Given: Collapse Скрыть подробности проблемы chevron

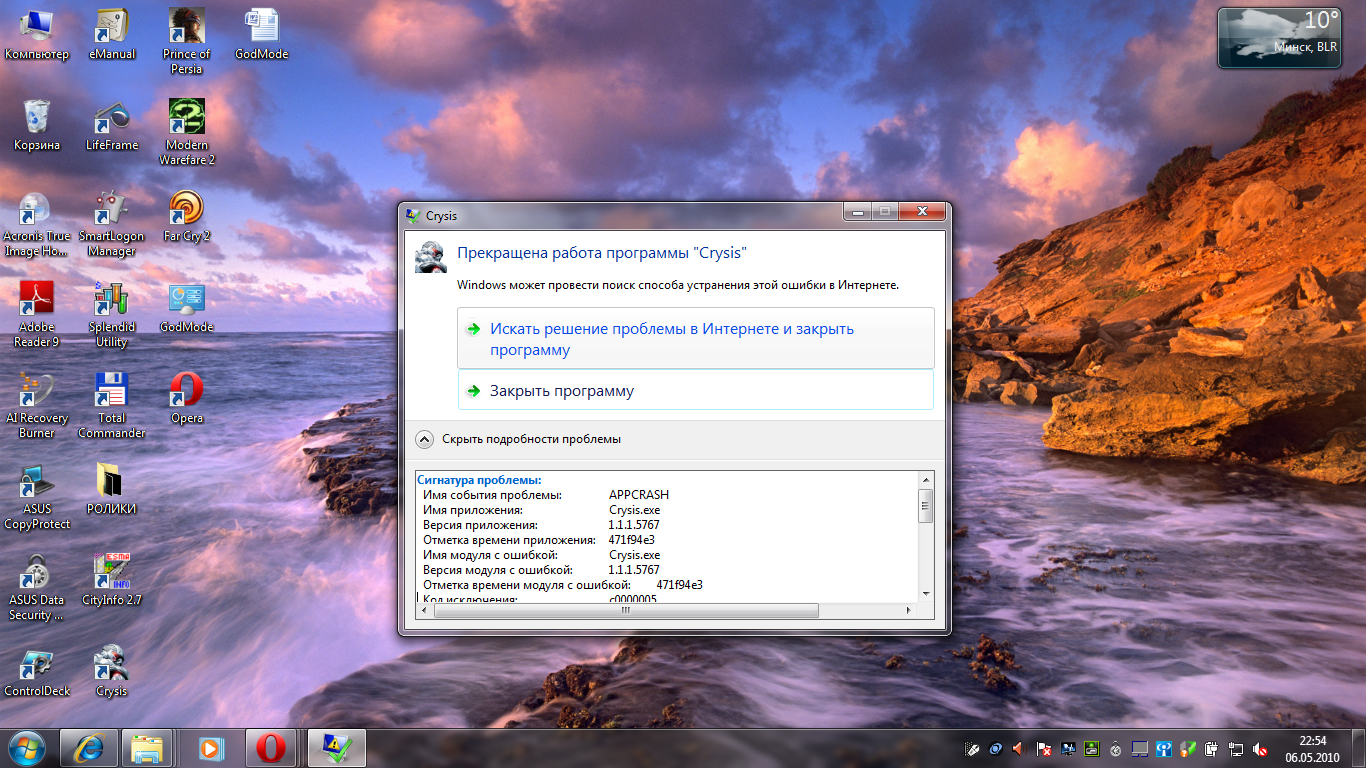Looking at the screenshot, I should tap(424, 439).
